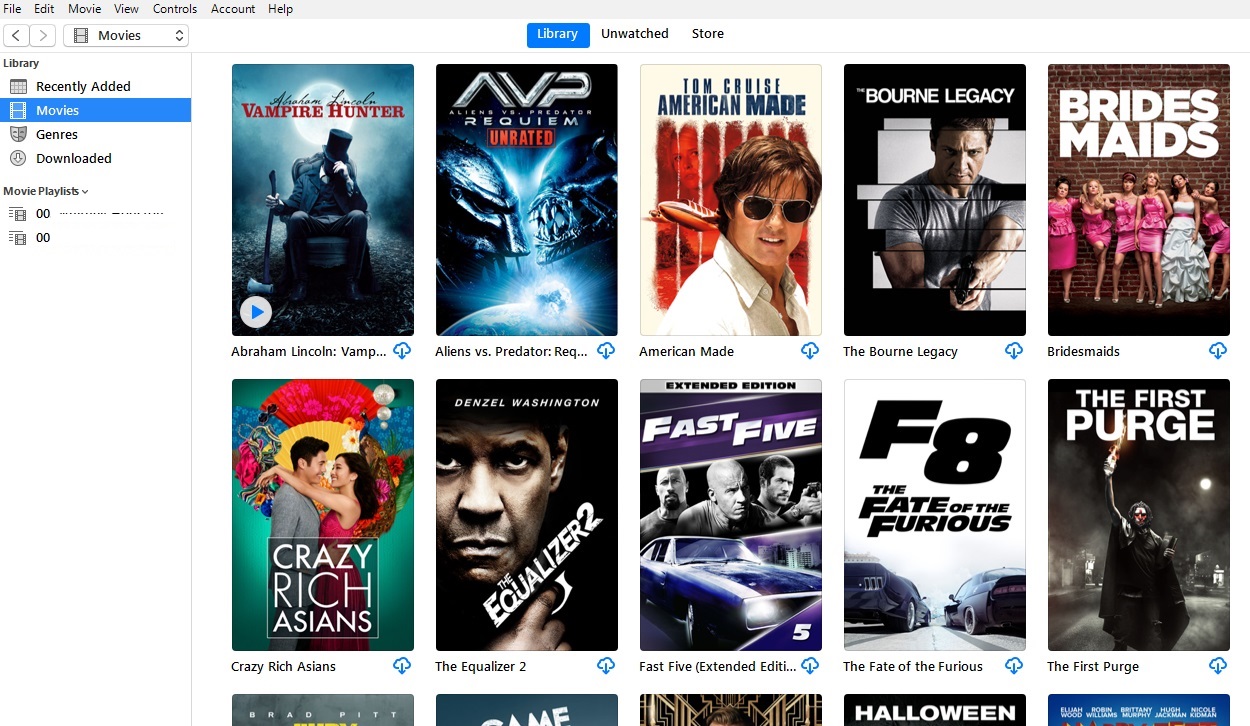
Task: Click the Recently Added grid icon
Action: 18,86
